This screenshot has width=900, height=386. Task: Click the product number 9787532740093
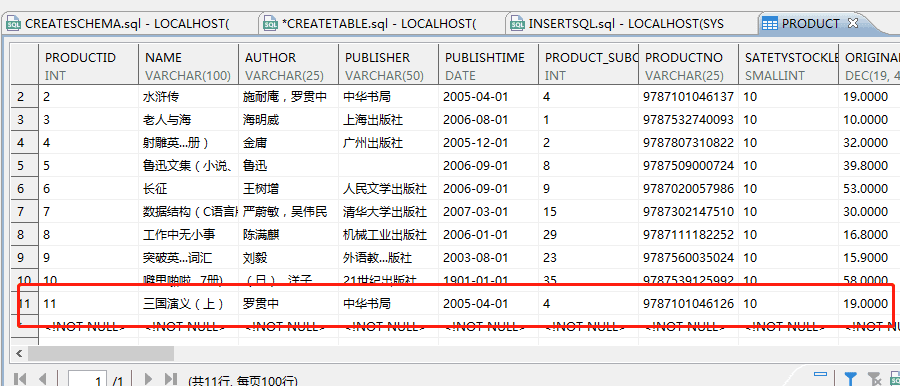688,119
